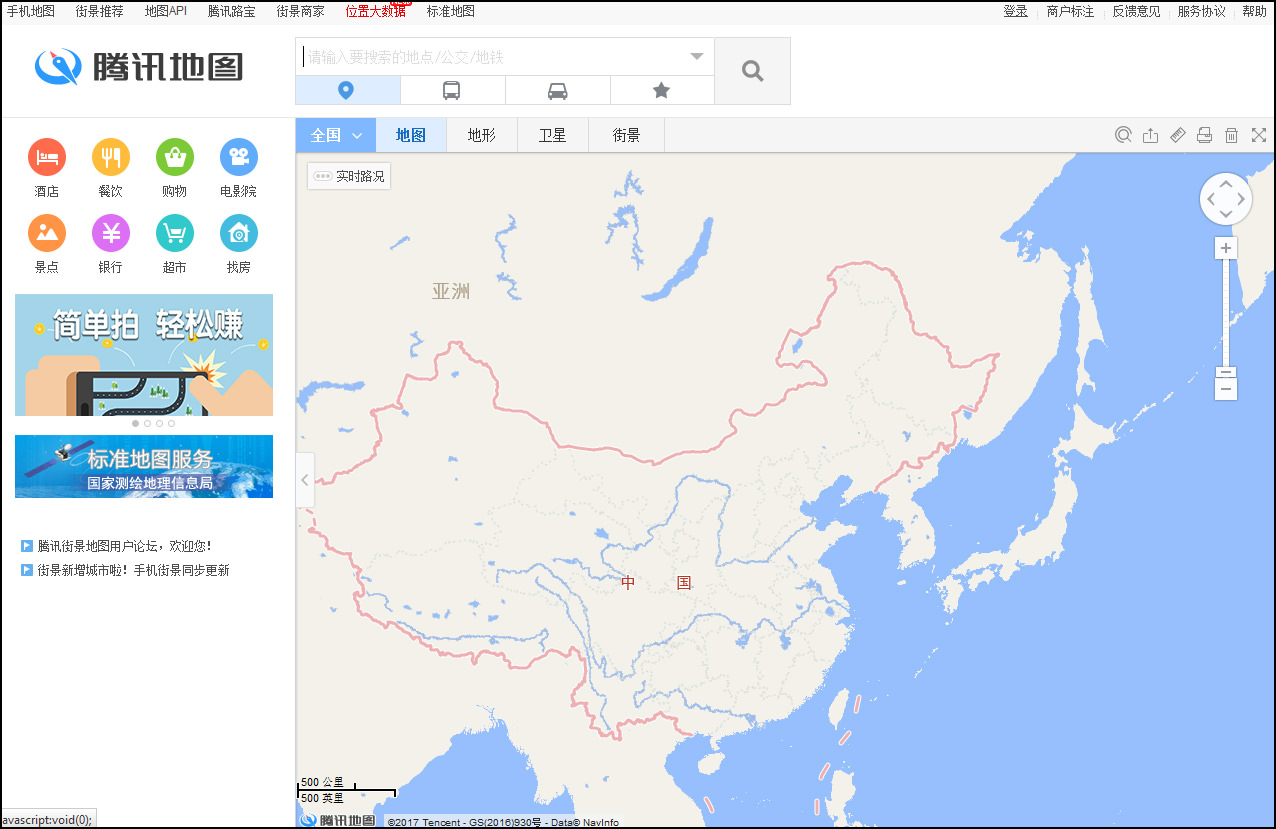This screenshot has width=1276, height=829.
Task: Pan map up with compass arrow
Action: [1226, 182]
